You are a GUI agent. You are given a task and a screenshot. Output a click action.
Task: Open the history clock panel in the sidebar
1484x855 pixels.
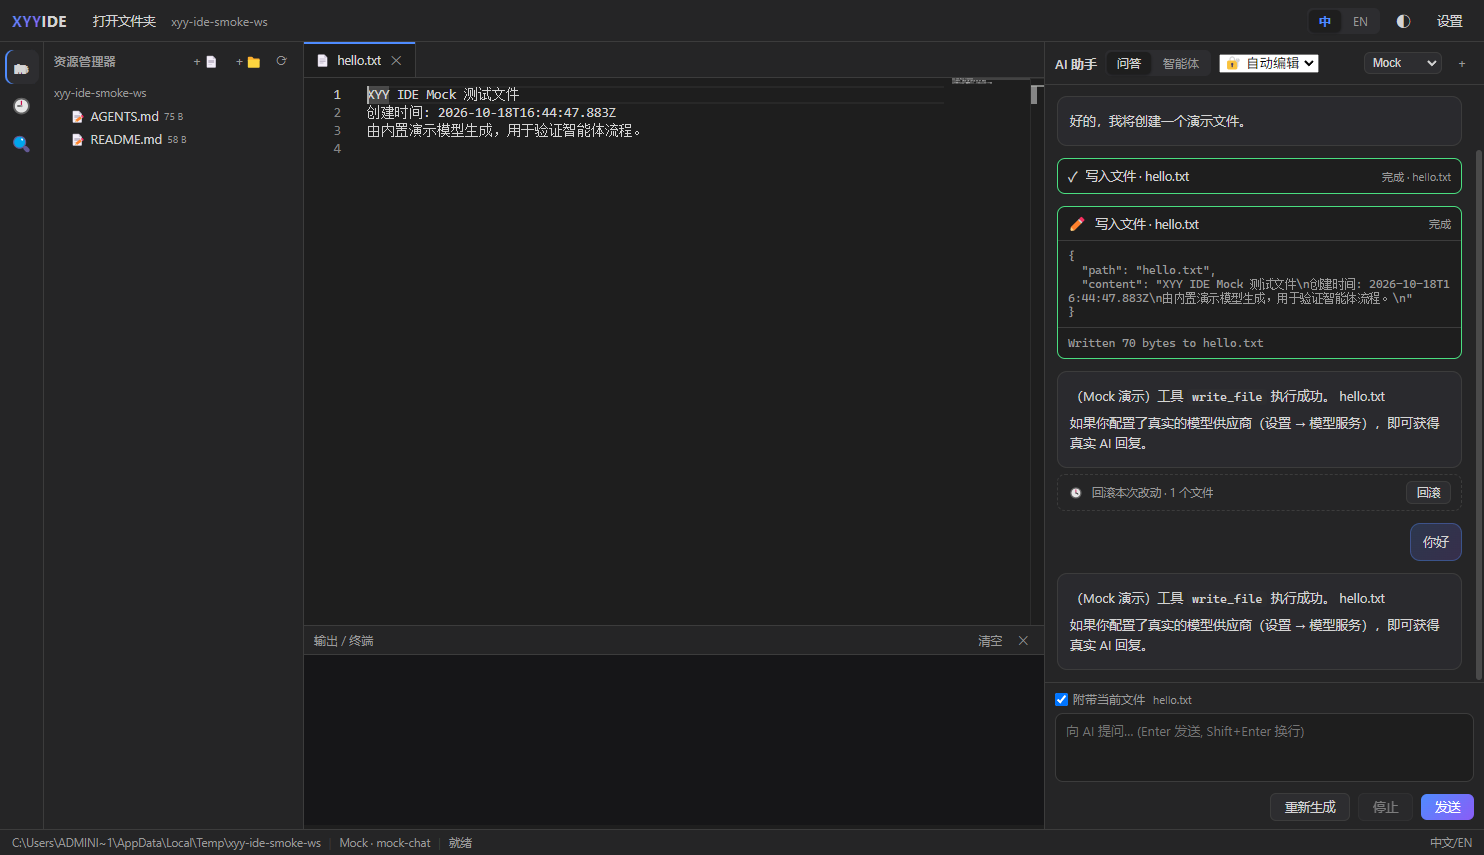[x=21, y=106]
